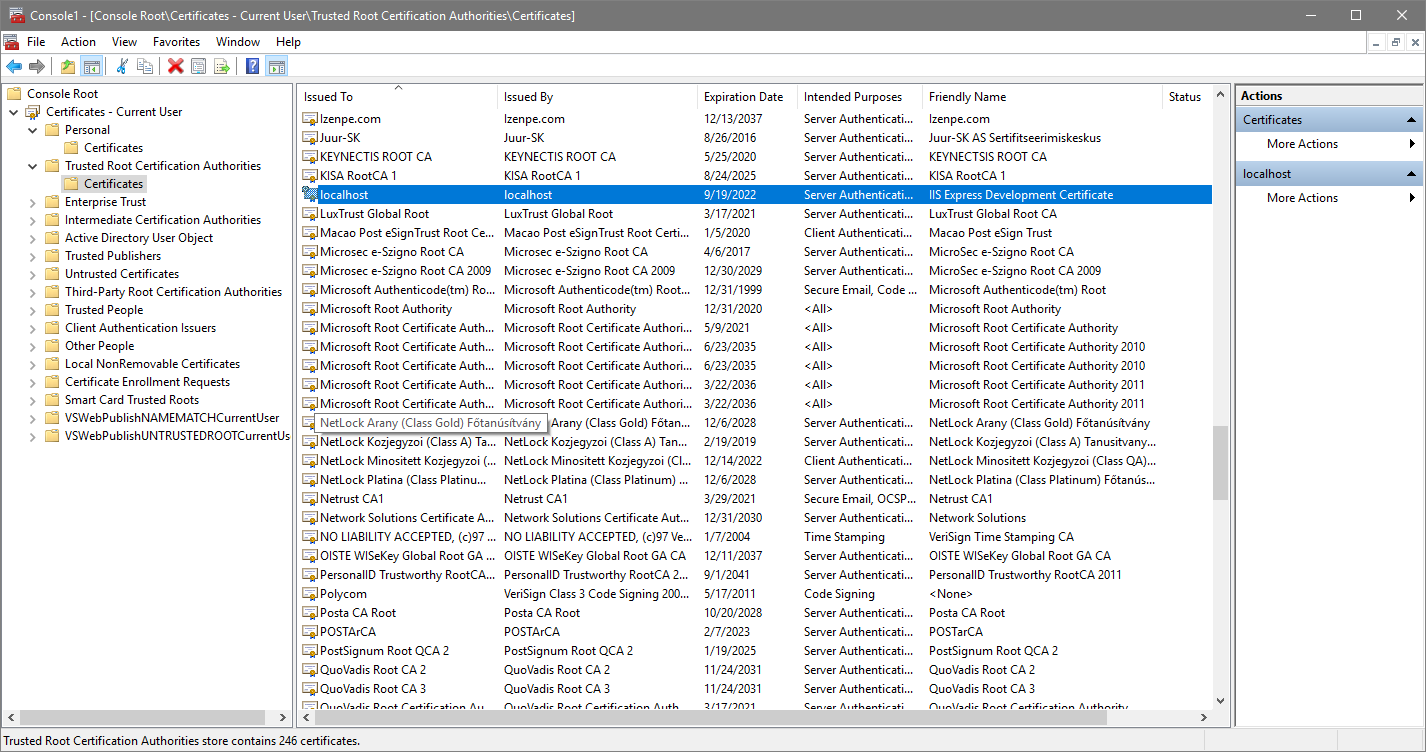The width and height of the screenshot is (1426, 752).
Task: Expand the Untrusted Certificates node
Action: (x=32, y=274)
